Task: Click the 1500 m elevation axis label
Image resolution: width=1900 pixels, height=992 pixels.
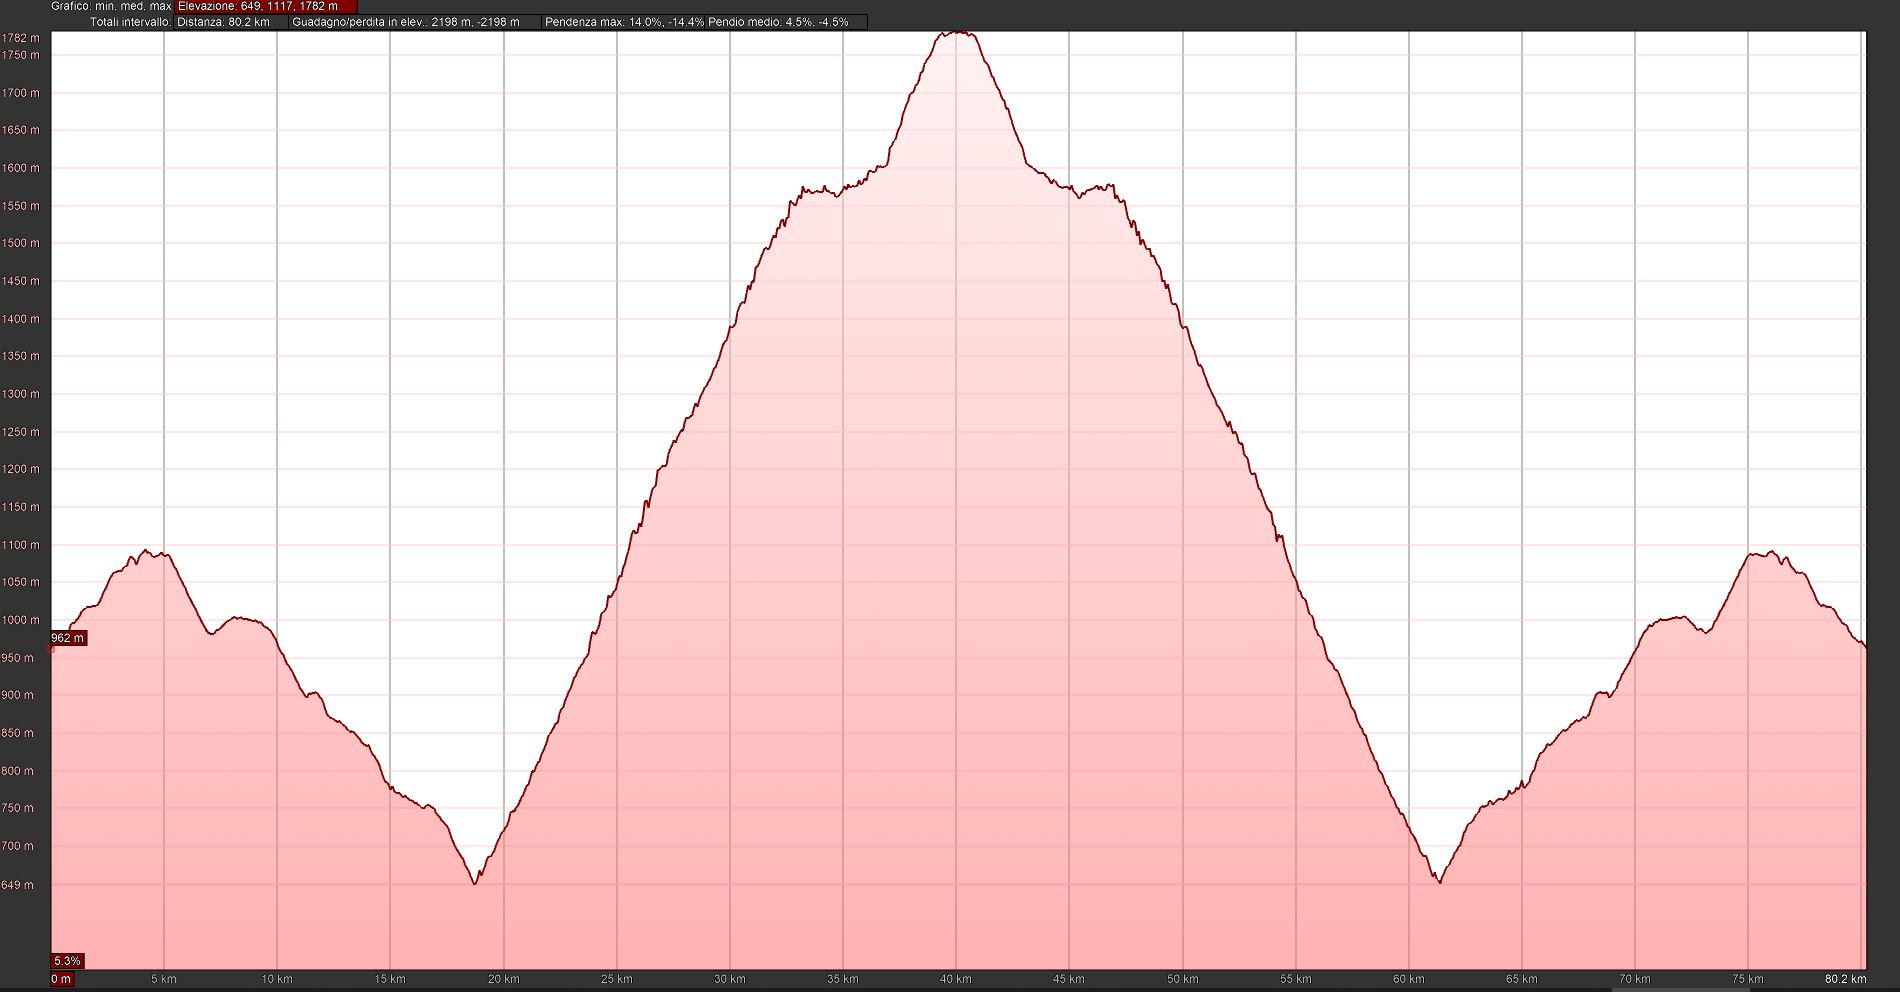Action: tap(21, 243)
